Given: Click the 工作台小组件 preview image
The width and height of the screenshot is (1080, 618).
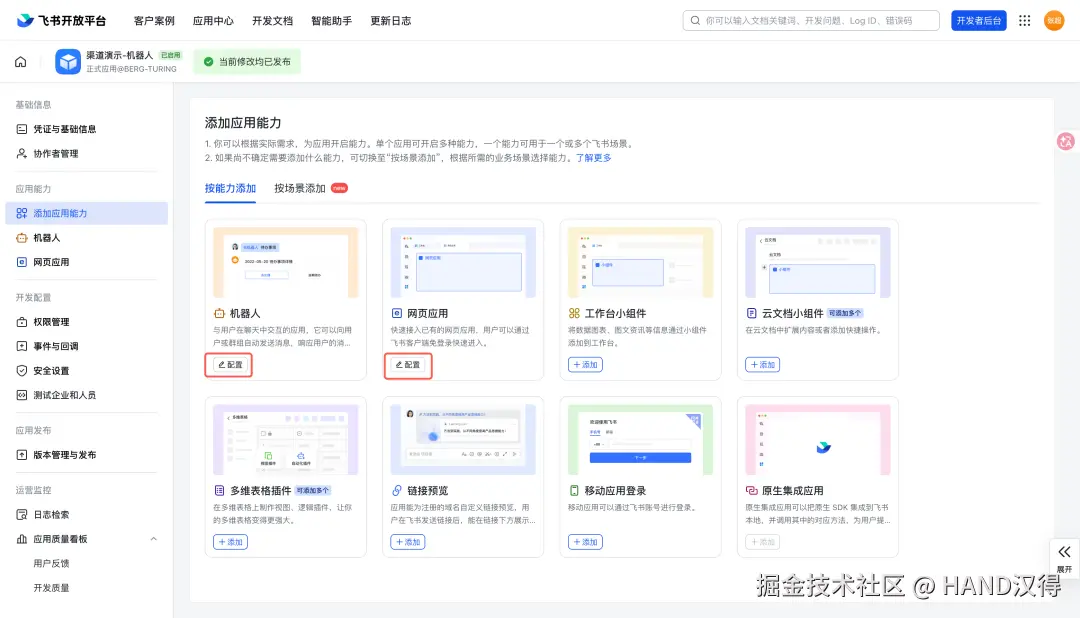Looking at the screenshot, I should 641,262.
